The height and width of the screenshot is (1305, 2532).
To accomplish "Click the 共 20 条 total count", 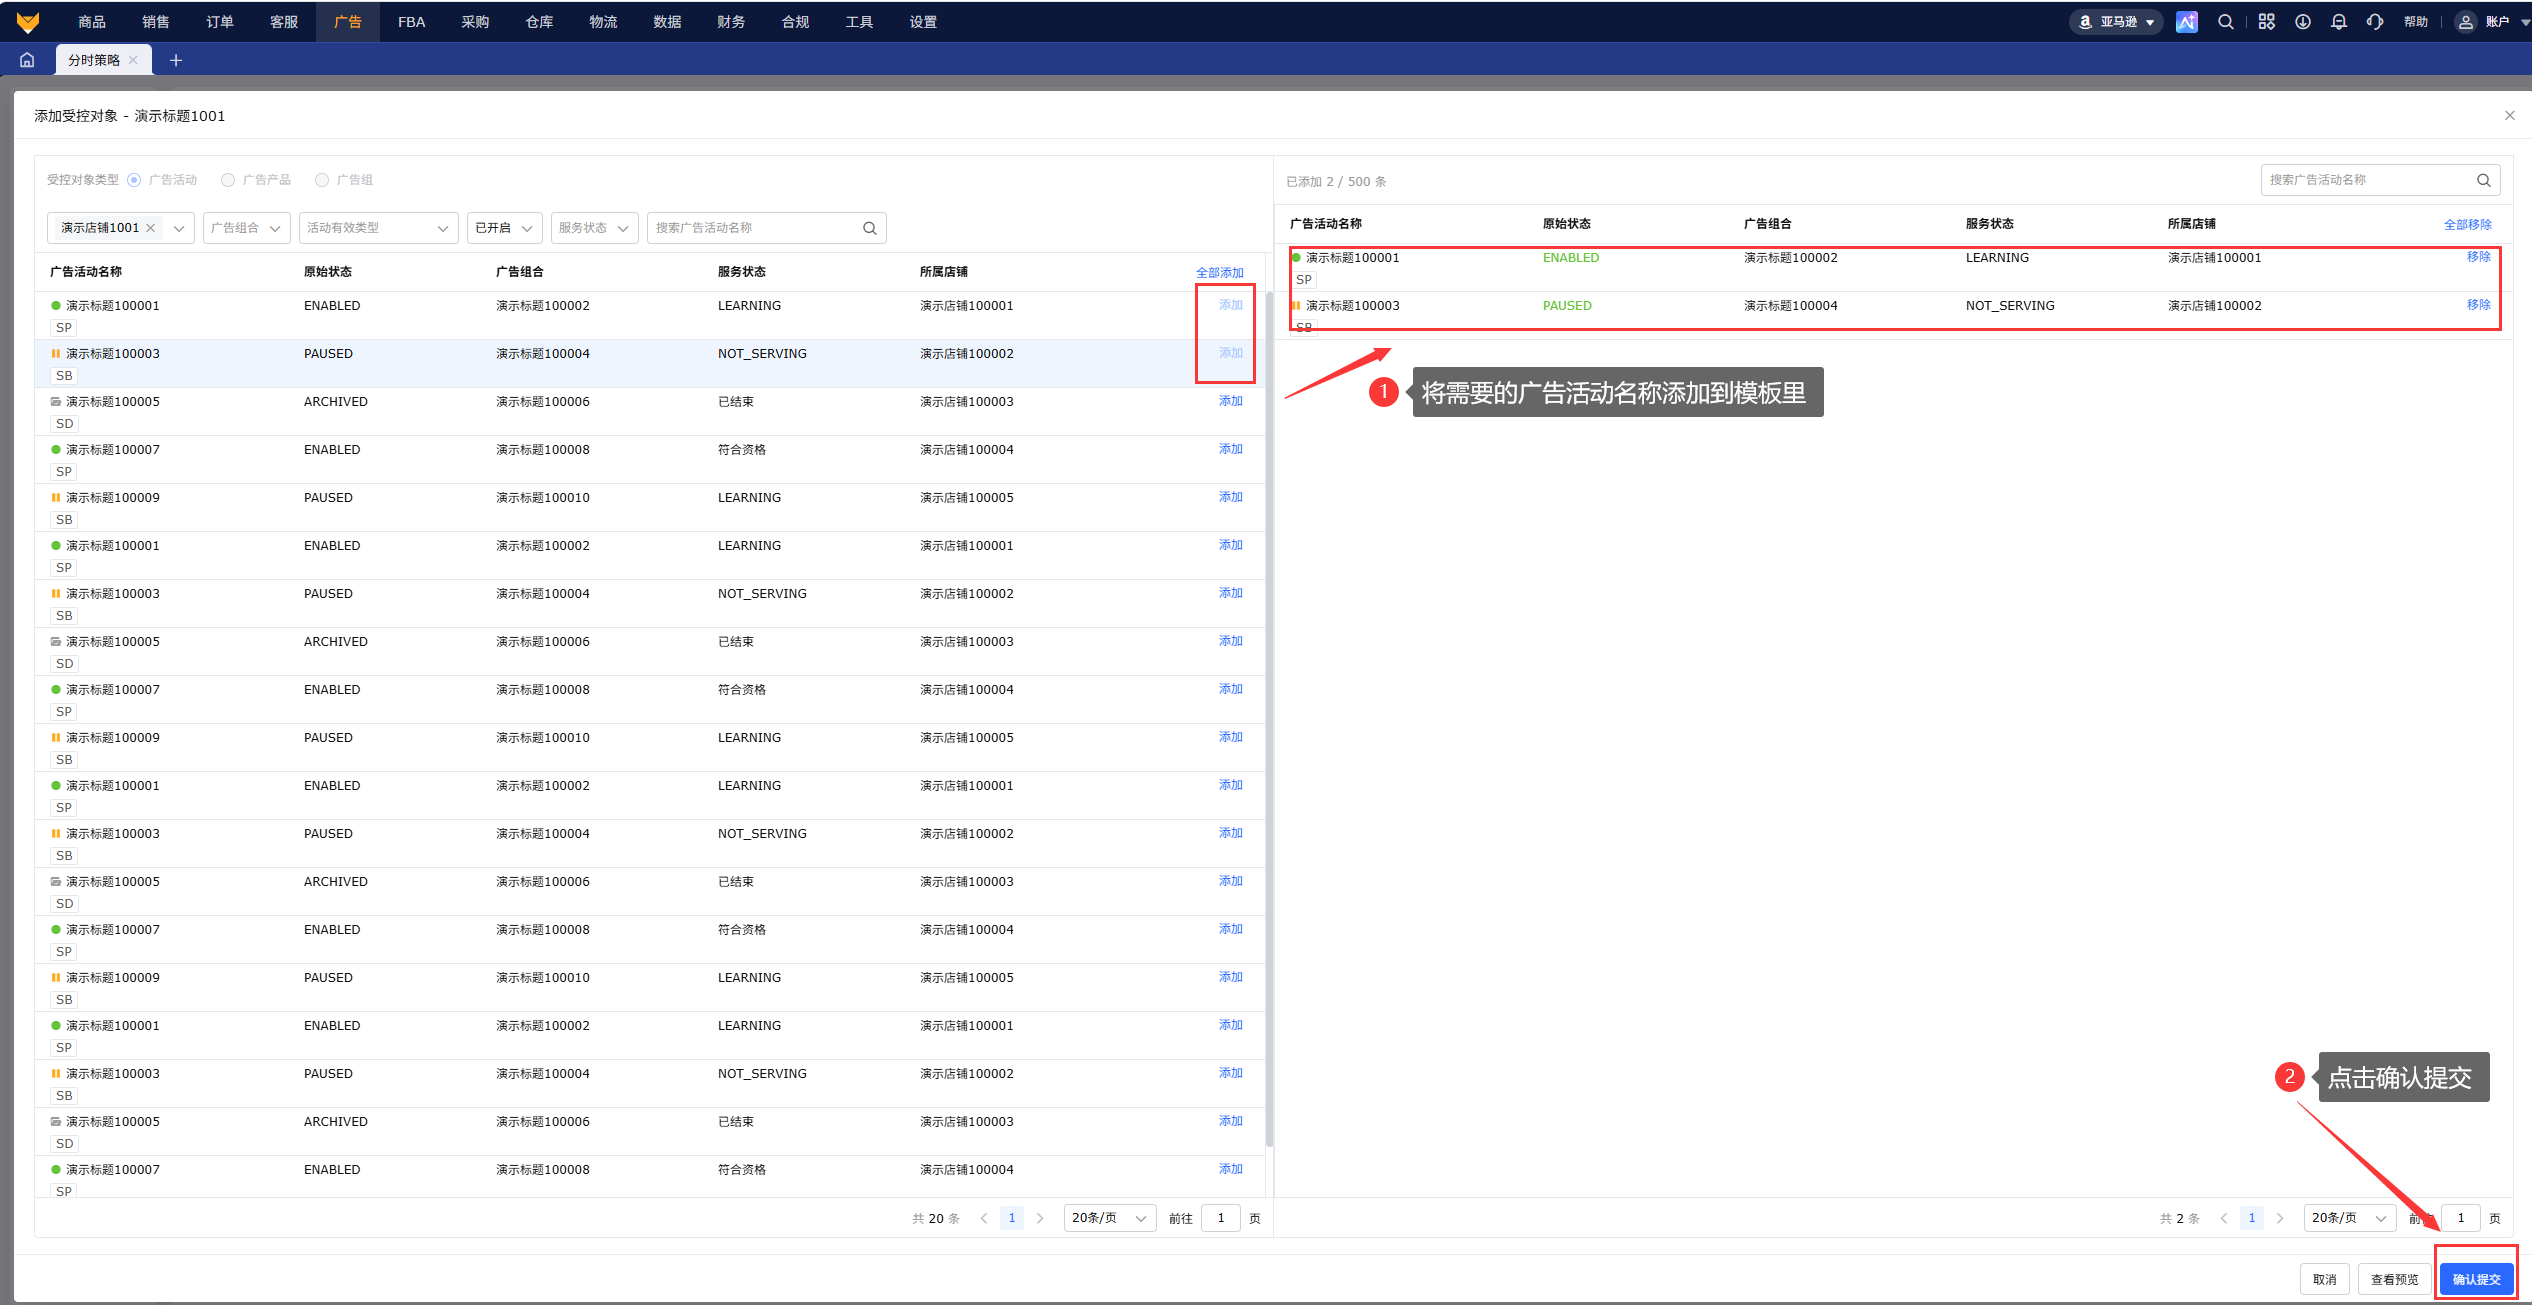I will [x=936, y=1218].
